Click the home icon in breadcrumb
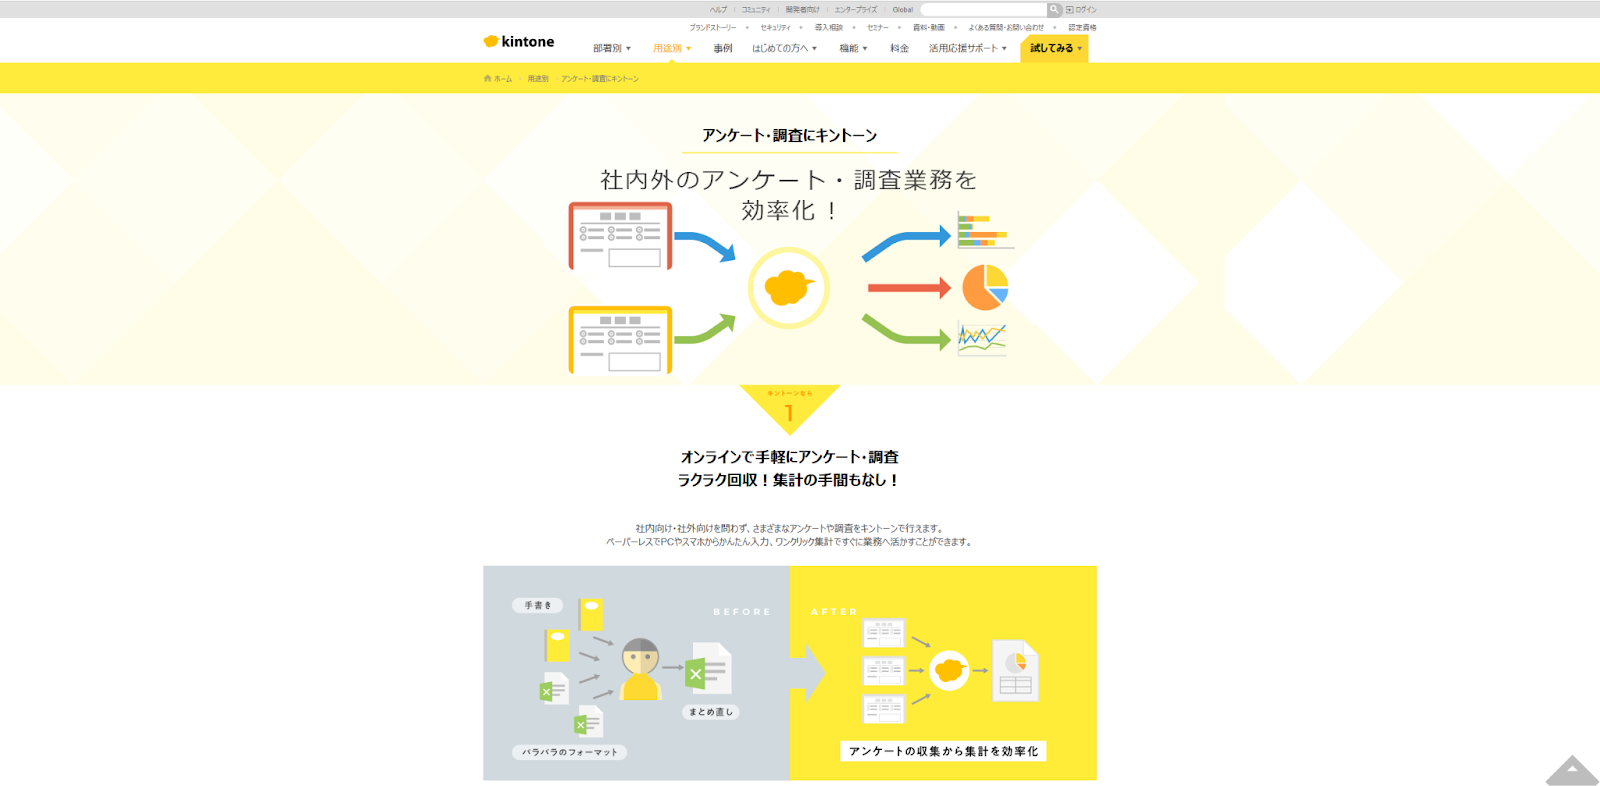Image resolution: width=1600 pixels, height=786 pixels. 487,79
